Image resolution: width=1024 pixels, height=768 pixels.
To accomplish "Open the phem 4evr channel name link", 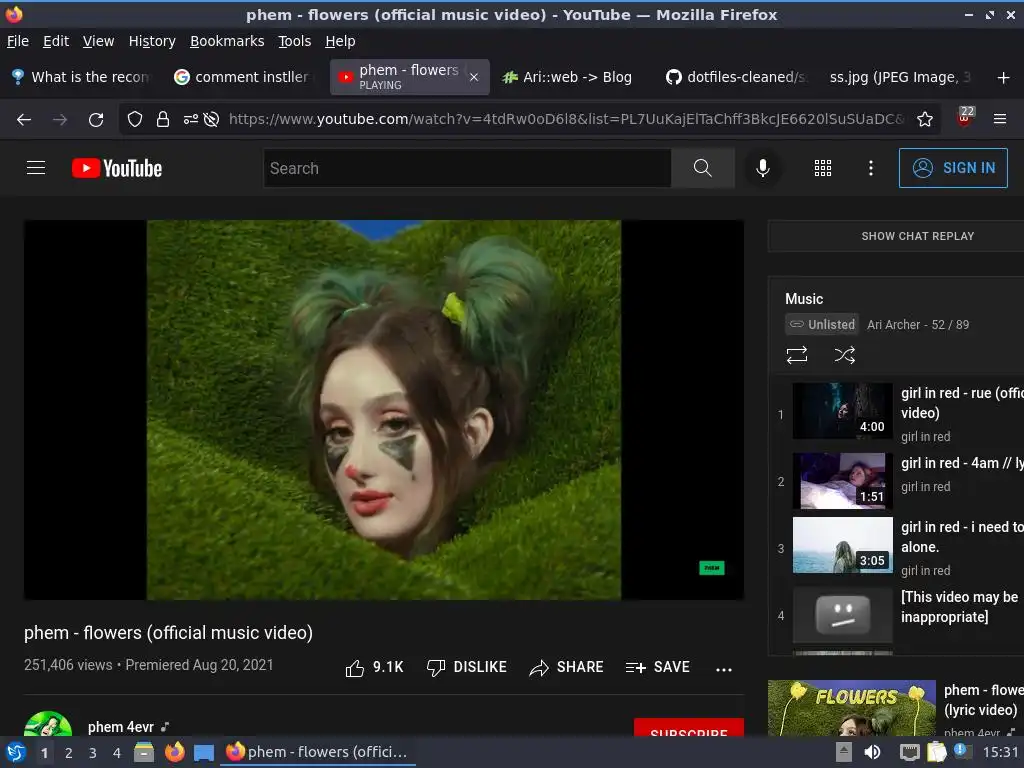I will pyautogui.click(x=121, y=727).
